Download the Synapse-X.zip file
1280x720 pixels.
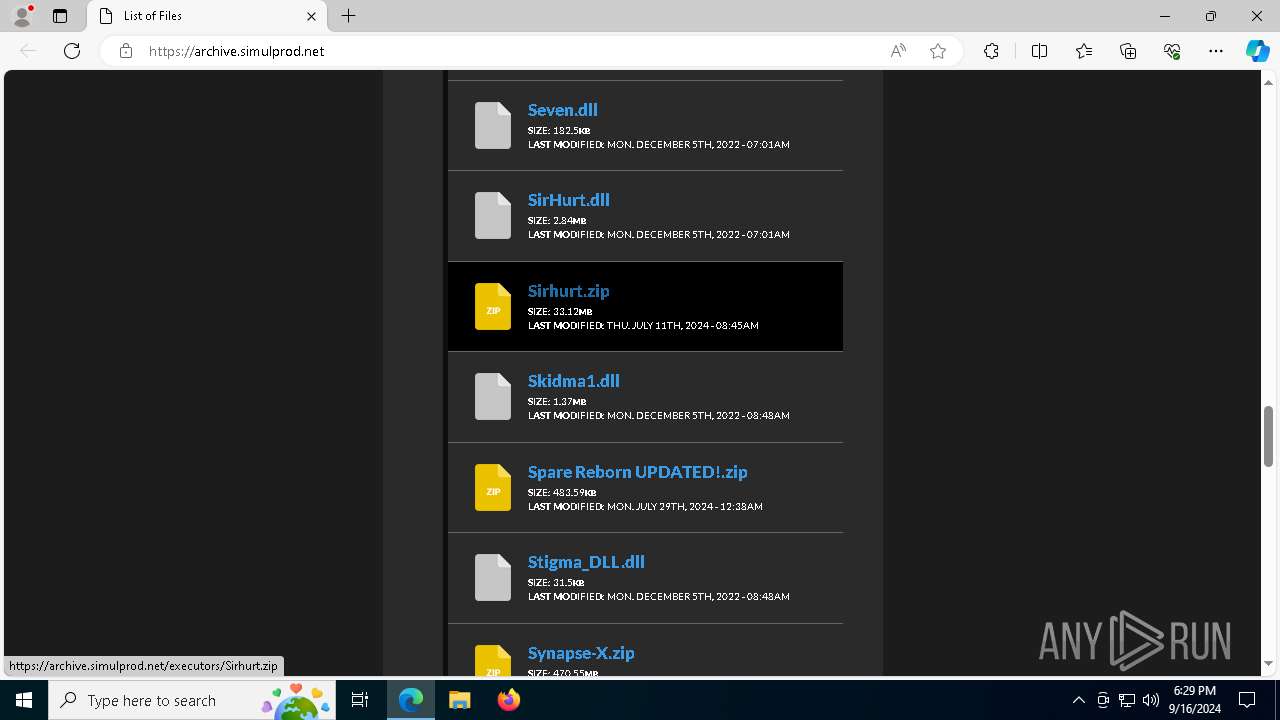pos(581,653)
